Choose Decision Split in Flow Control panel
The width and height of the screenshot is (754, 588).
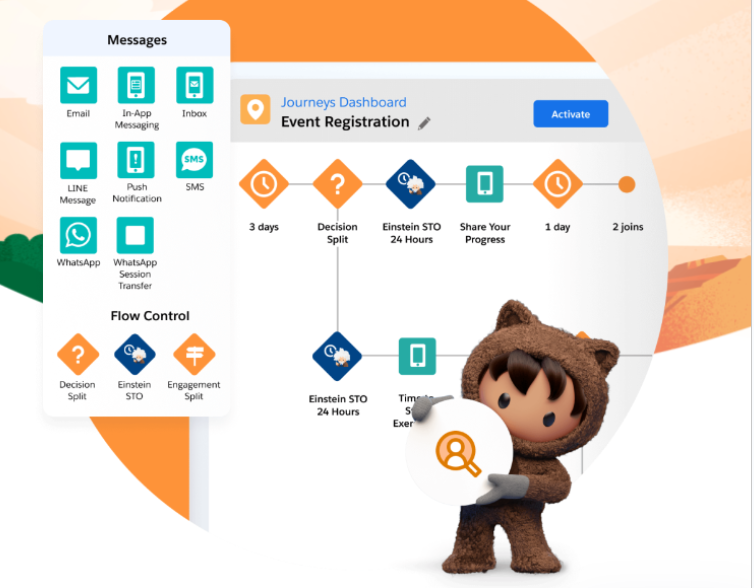[x=78, y=354]
